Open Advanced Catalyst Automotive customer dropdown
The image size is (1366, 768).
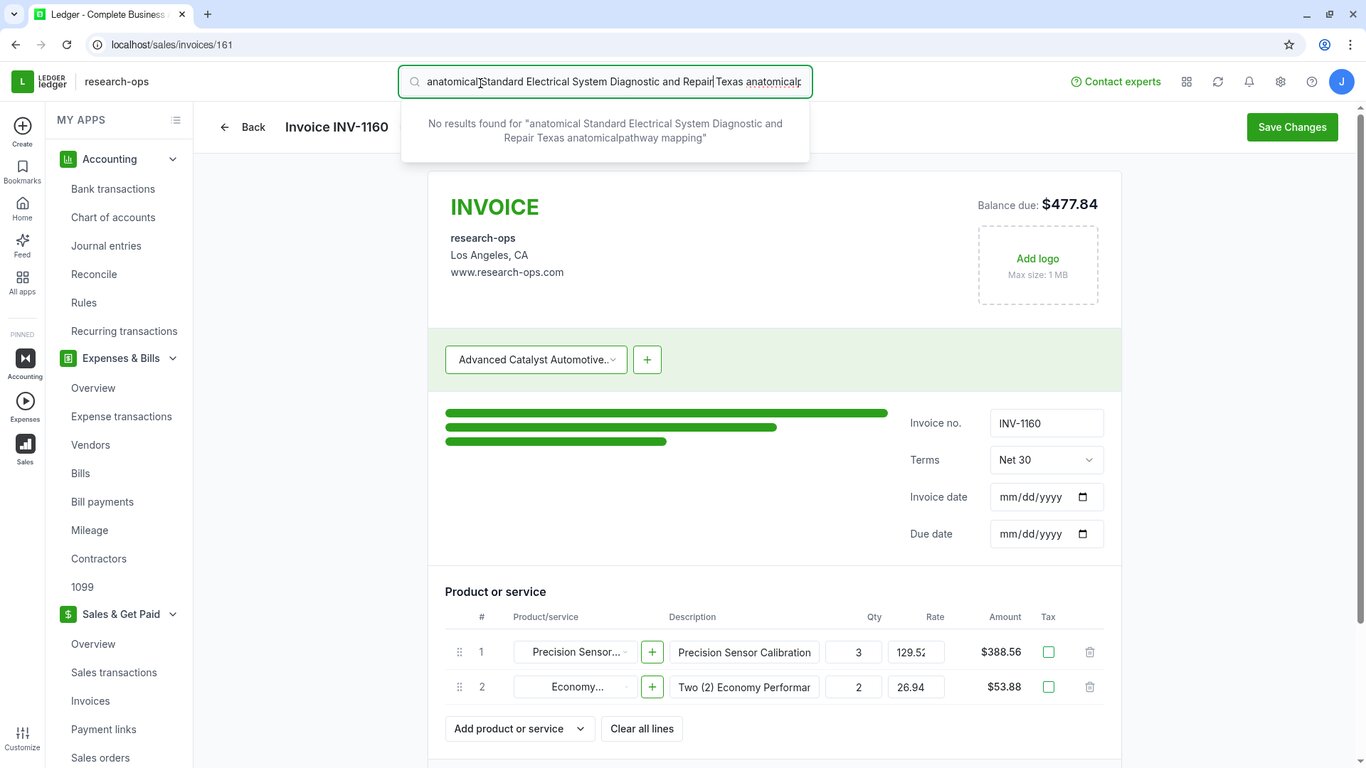(x=536, y=360)
